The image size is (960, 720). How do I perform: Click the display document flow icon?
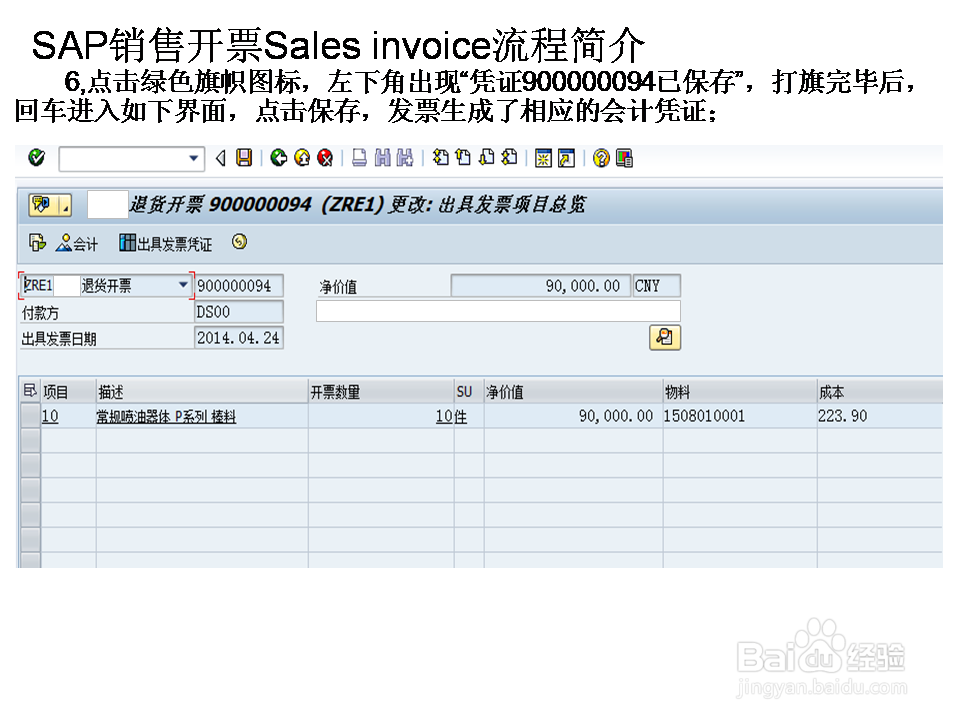tap(37, 243)
